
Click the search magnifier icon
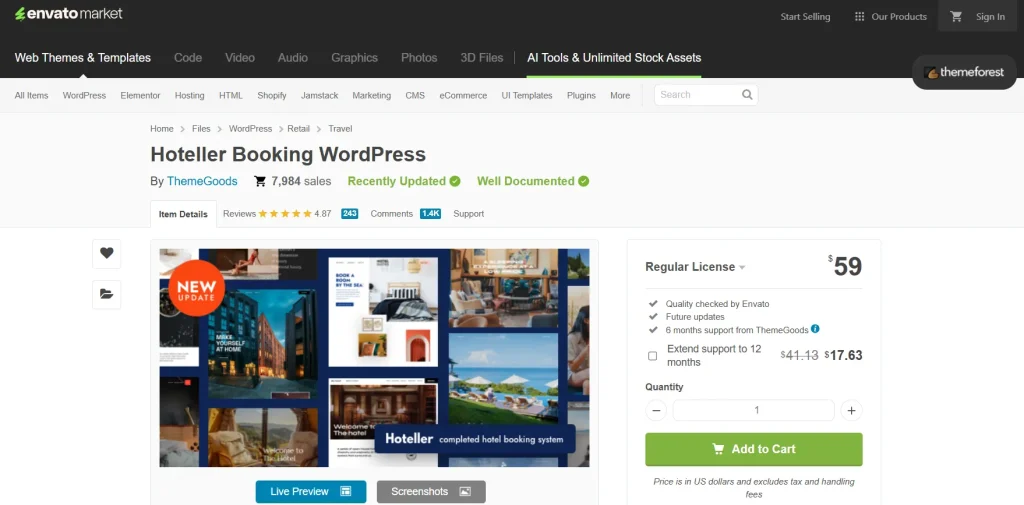click(747, 95)
